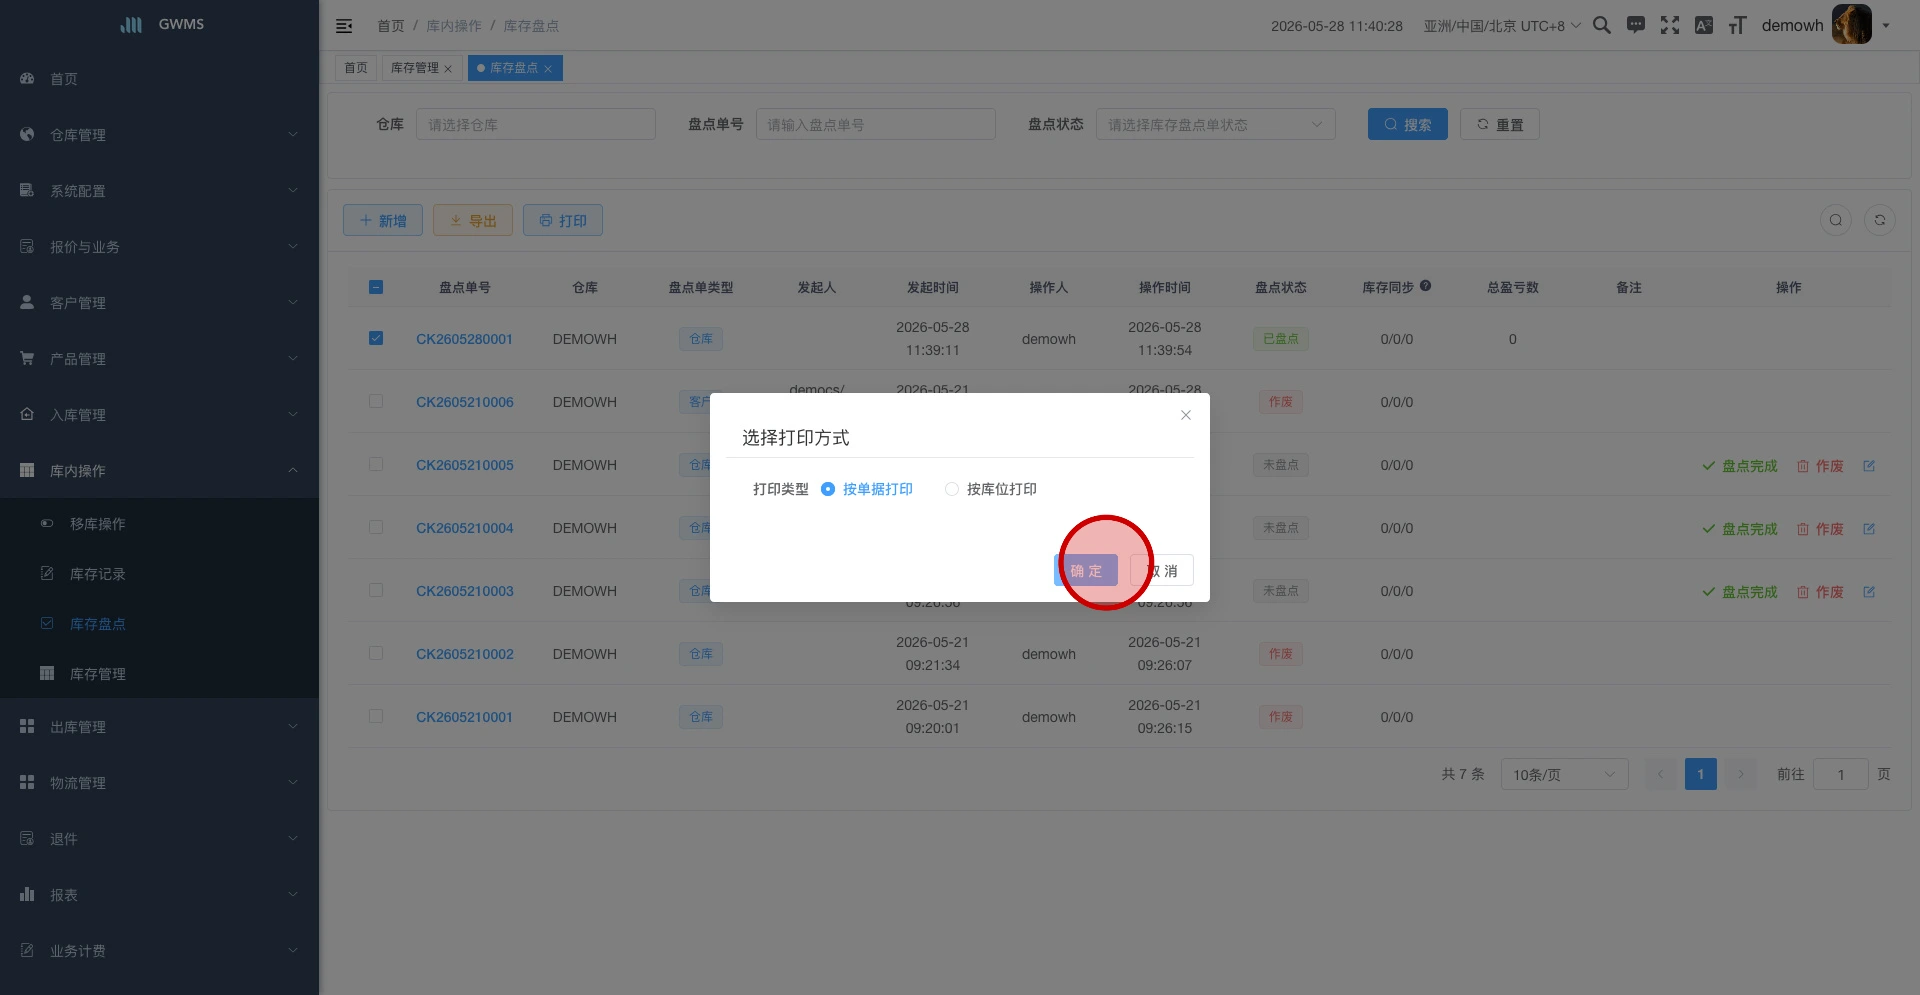The image size is (1920, 995).
Task: Expand 报表 sidebar menu
Action: 160,895
